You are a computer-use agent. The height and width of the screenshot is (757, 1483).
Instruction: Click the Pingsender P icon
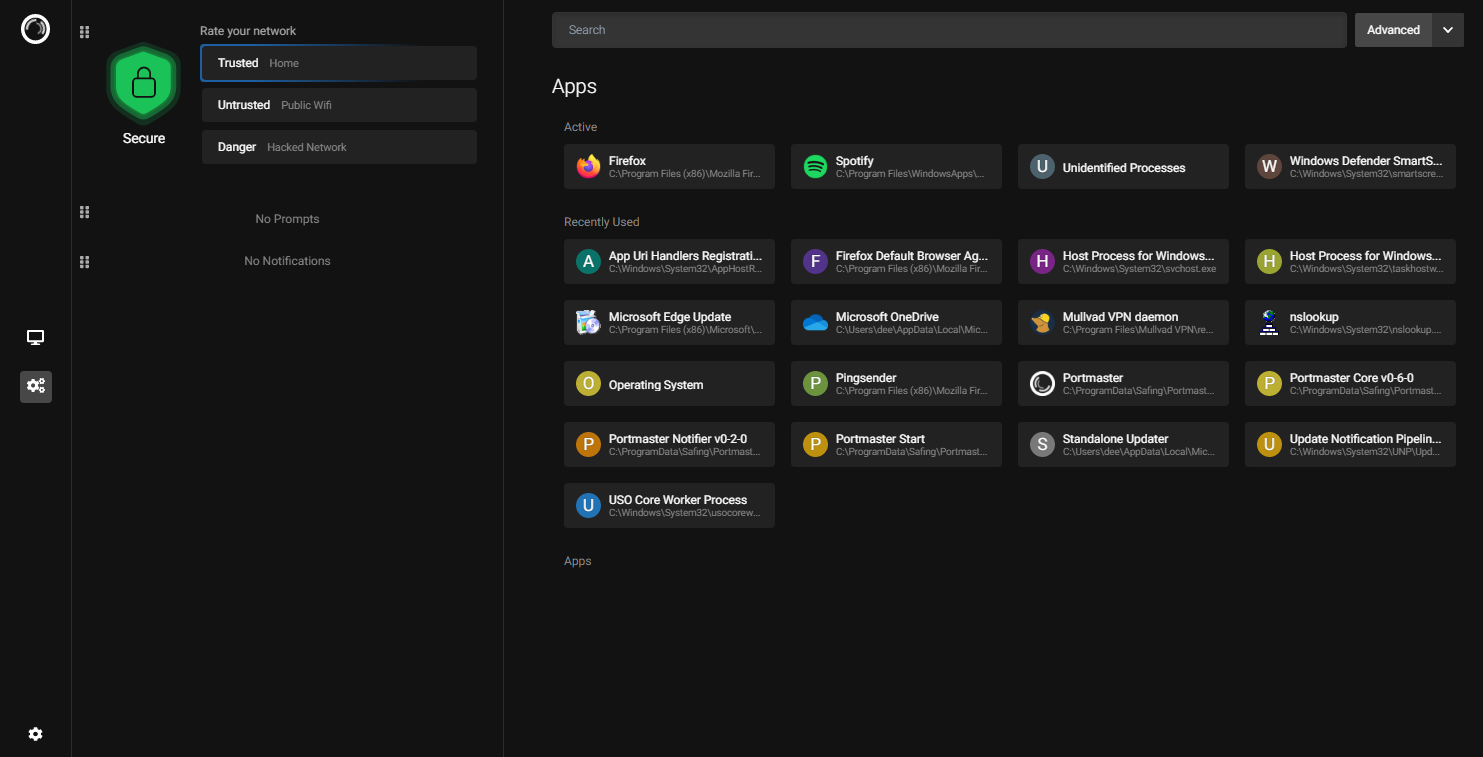[x=816, y=384]
